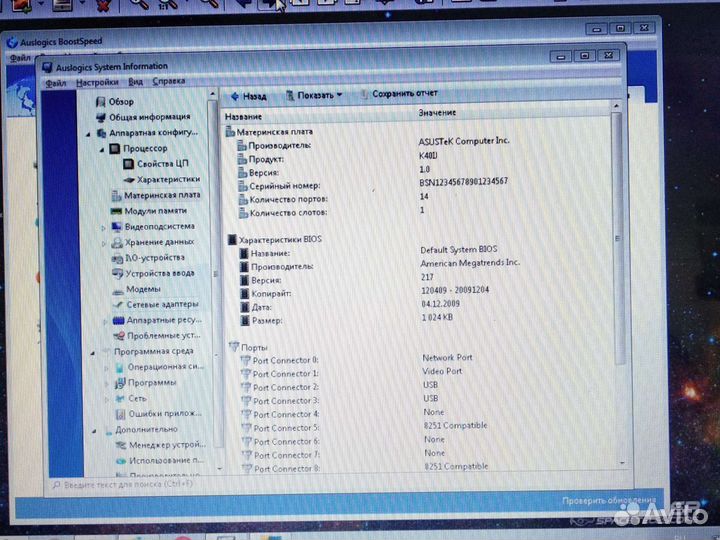The width and height of the screenshot is (720, 540).
Task: Expand the Аппаратные ресурсы node
Action: coord(105,322)
